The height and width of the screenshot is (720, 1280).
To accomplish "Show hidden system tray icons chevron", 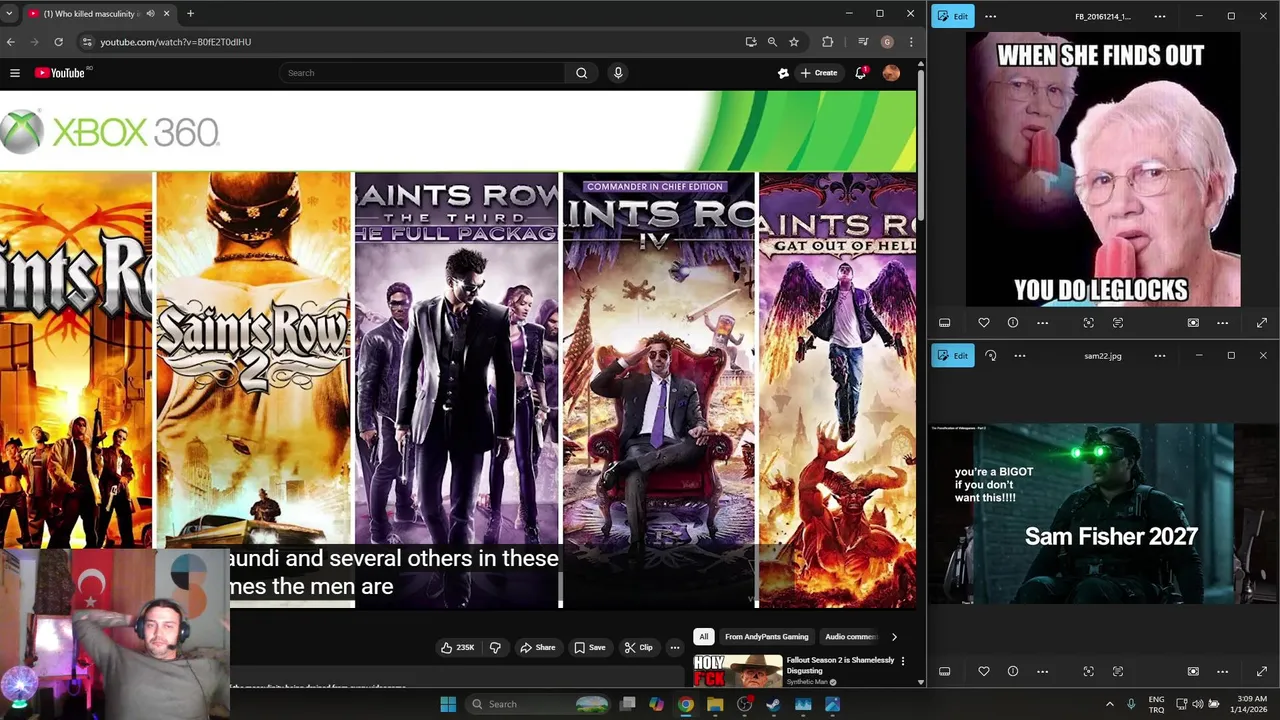I will click(1109, 704).
